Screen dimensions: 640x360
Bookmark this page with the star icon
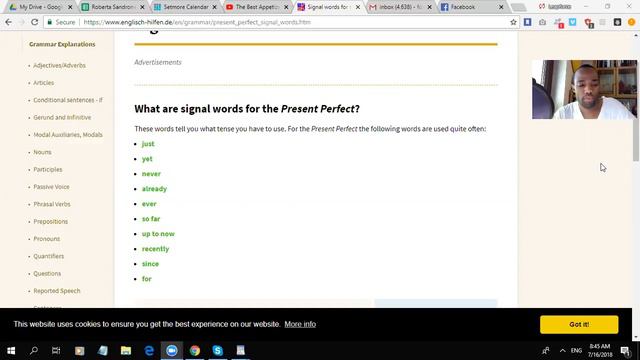point(513,22)
